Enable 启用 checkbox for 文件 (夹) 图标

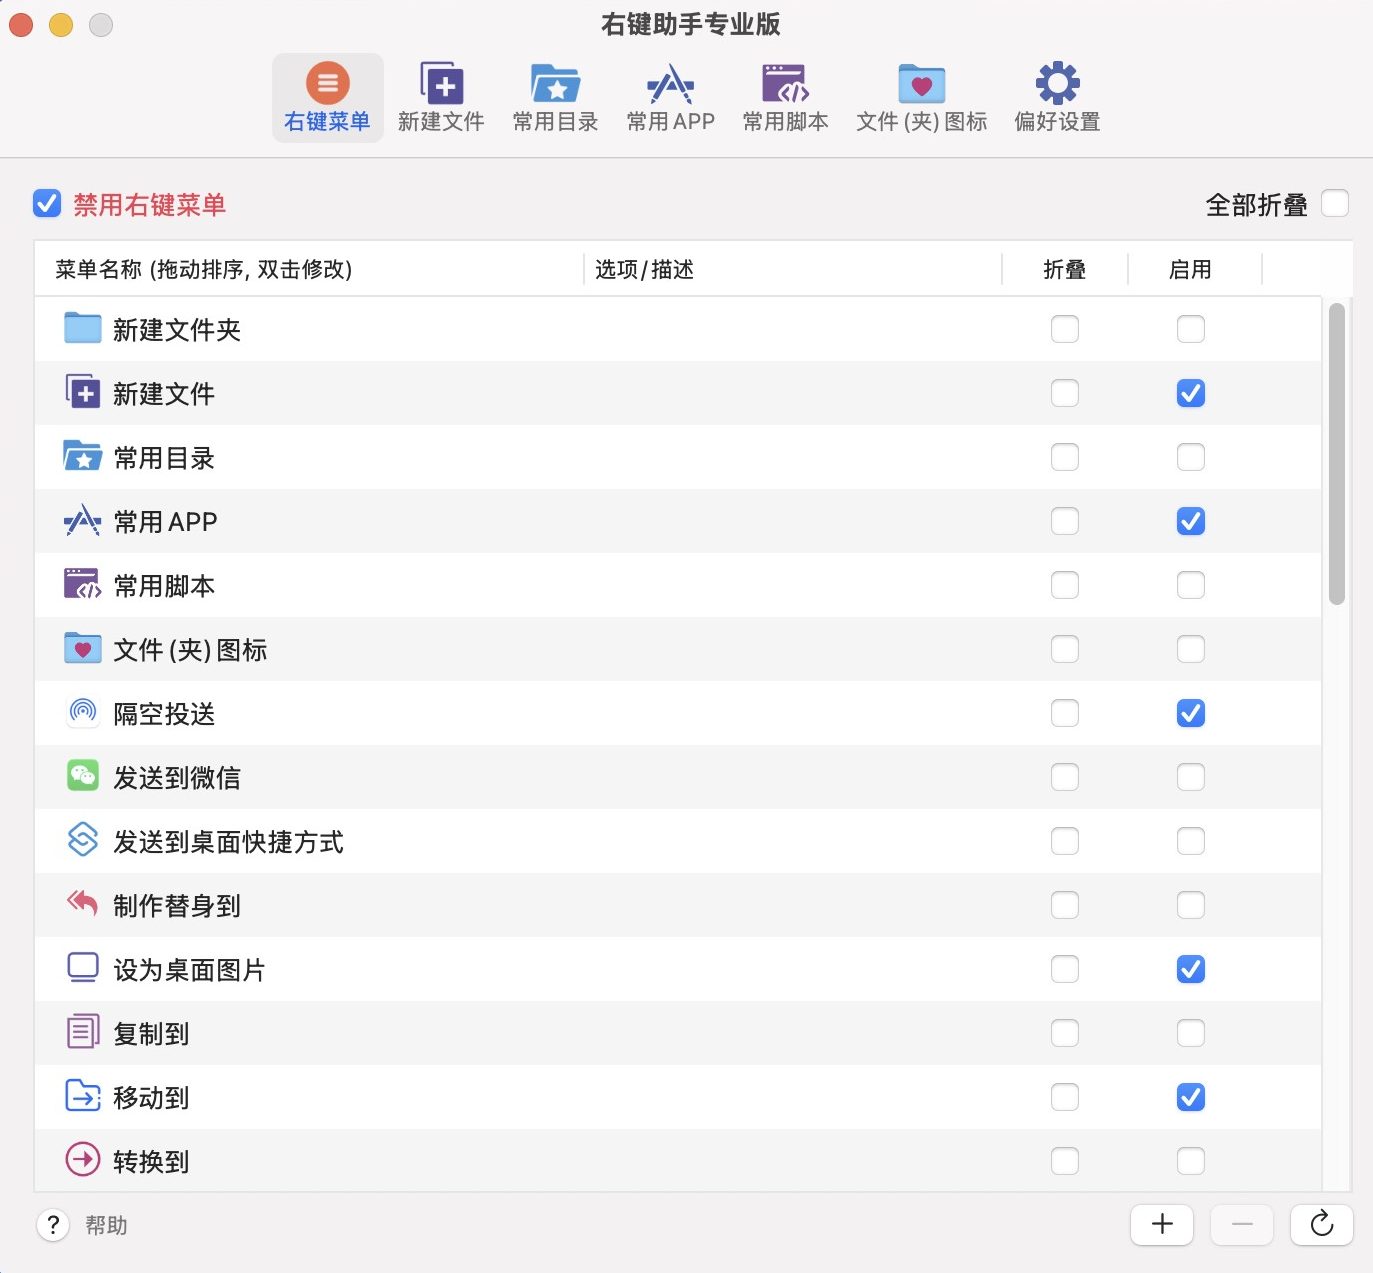tap(1190, 649)
